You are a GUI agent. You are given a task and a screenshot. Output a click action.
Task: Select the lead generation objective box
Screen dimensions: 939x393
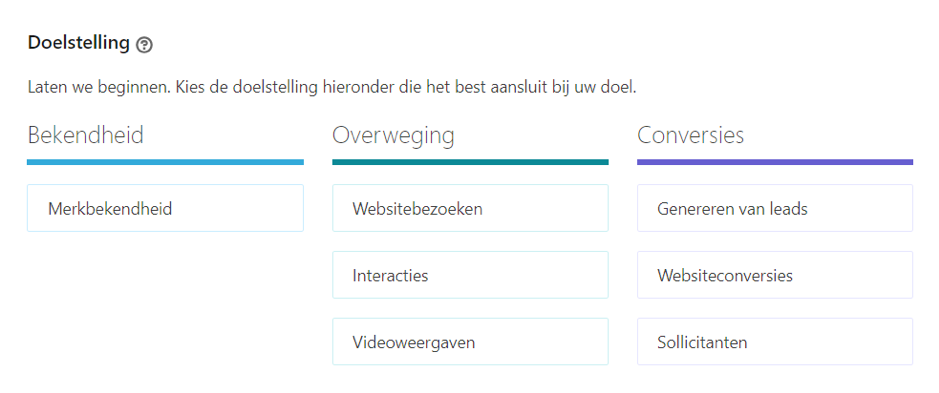775,208
